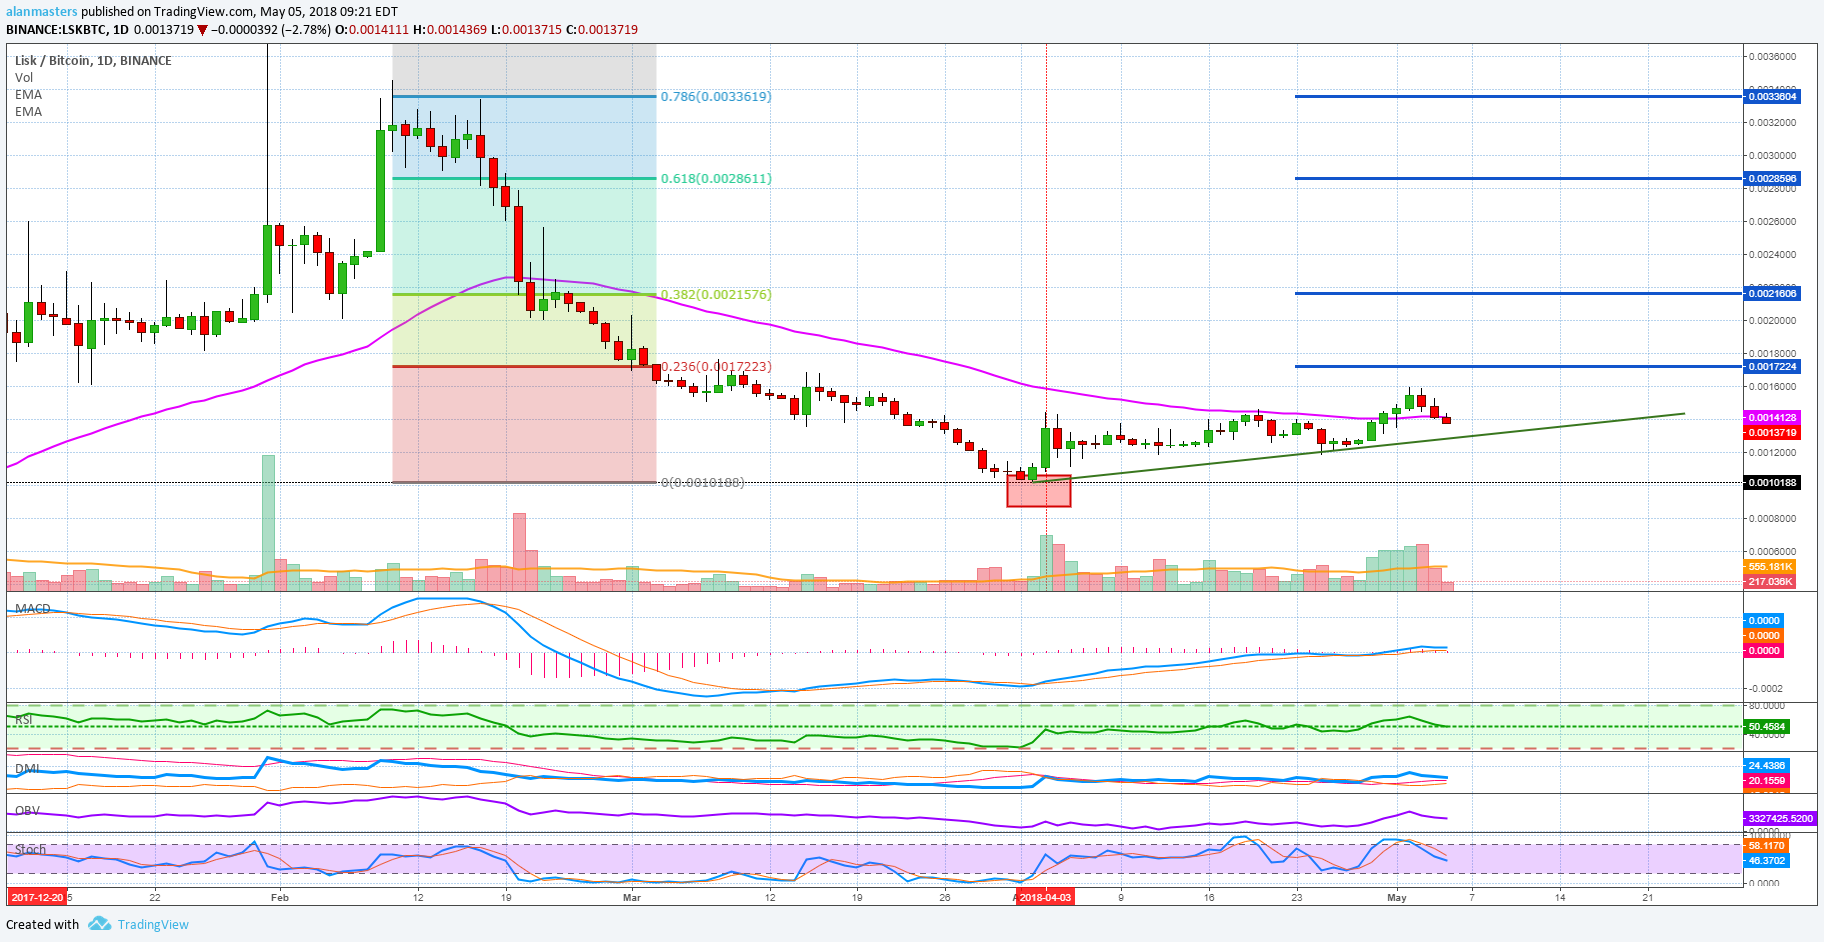Image resolution: width=1824 pixels, height=942 pixels.
Task: Select the DMI pane label
Action: click(27, 769)
